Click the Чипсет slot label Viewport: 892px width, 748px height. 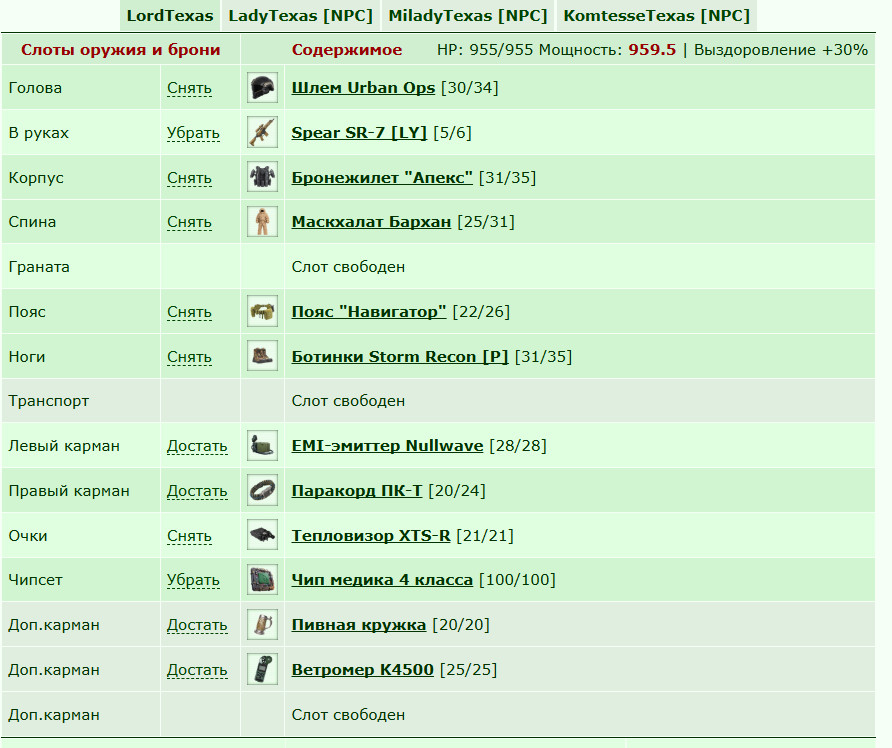[35, 581]
